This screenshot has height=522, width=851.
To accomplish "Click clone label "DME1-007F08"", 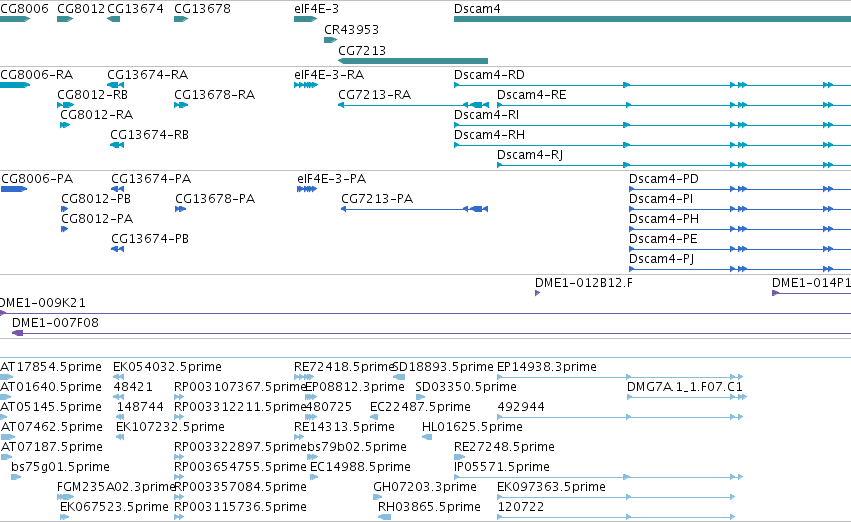I will pyautogui.click(x=55, y=323).
